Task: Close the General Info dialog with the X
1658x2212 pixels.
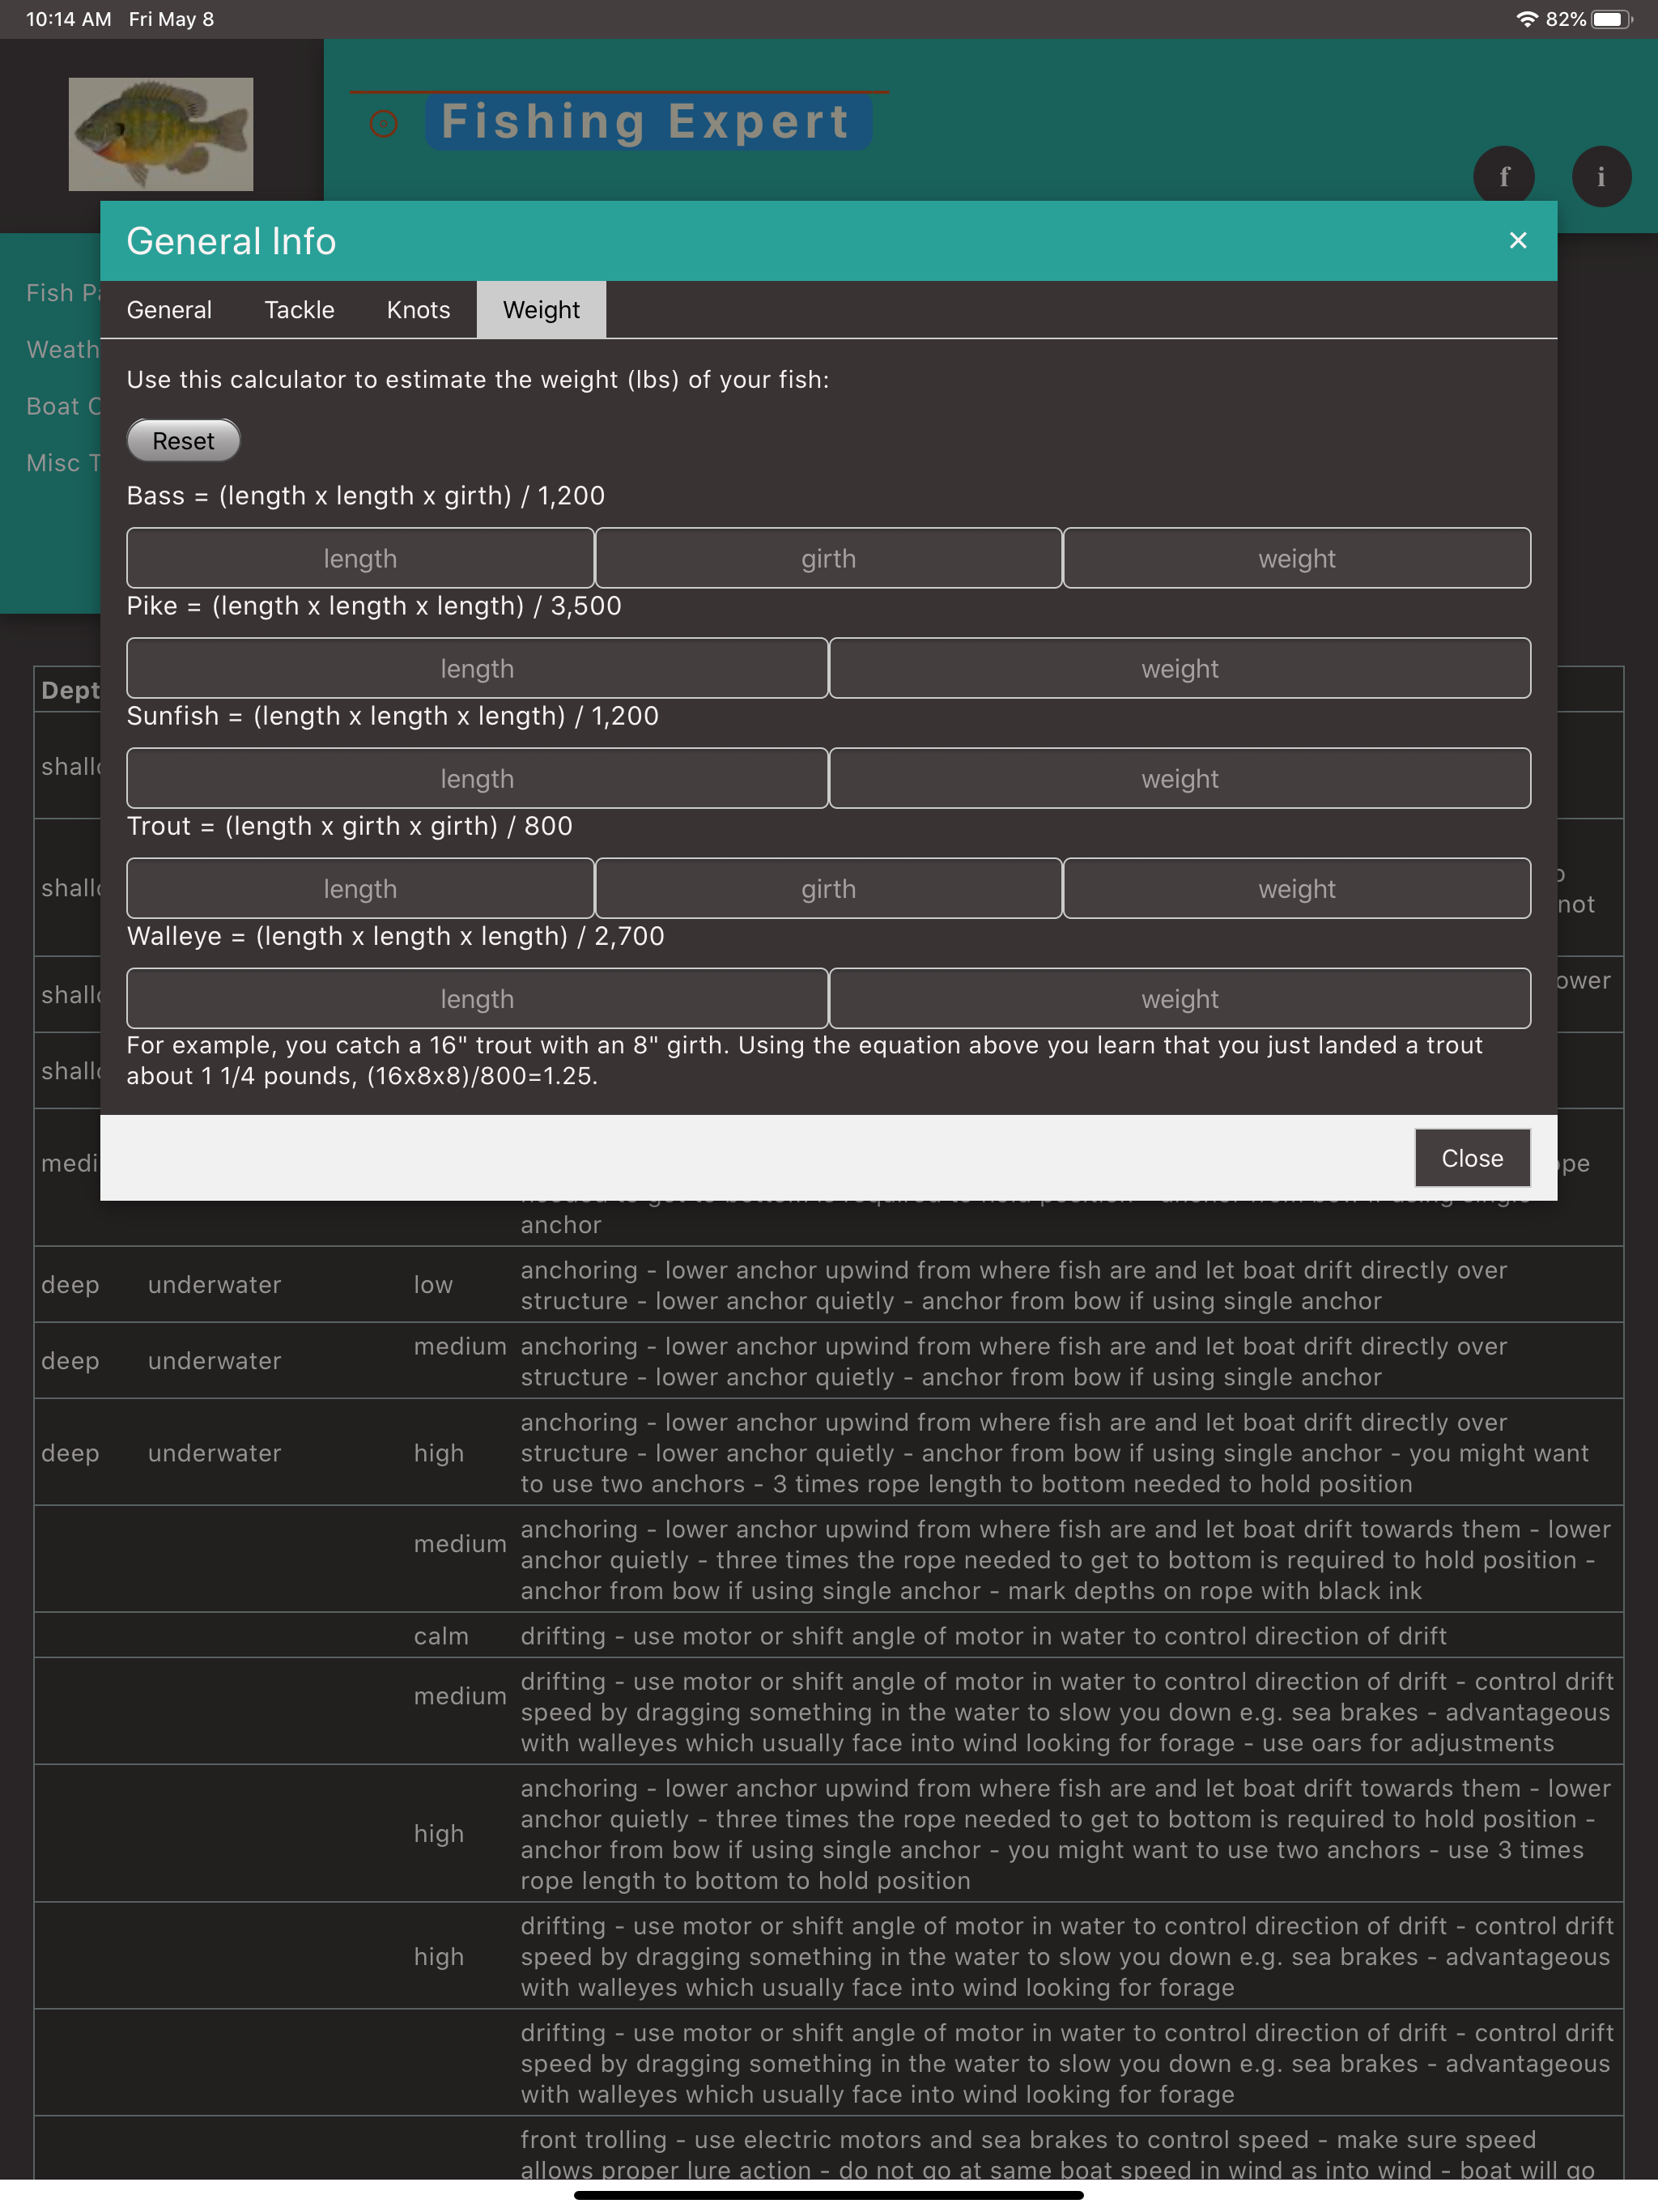Action: click(x=1518, y=240)
